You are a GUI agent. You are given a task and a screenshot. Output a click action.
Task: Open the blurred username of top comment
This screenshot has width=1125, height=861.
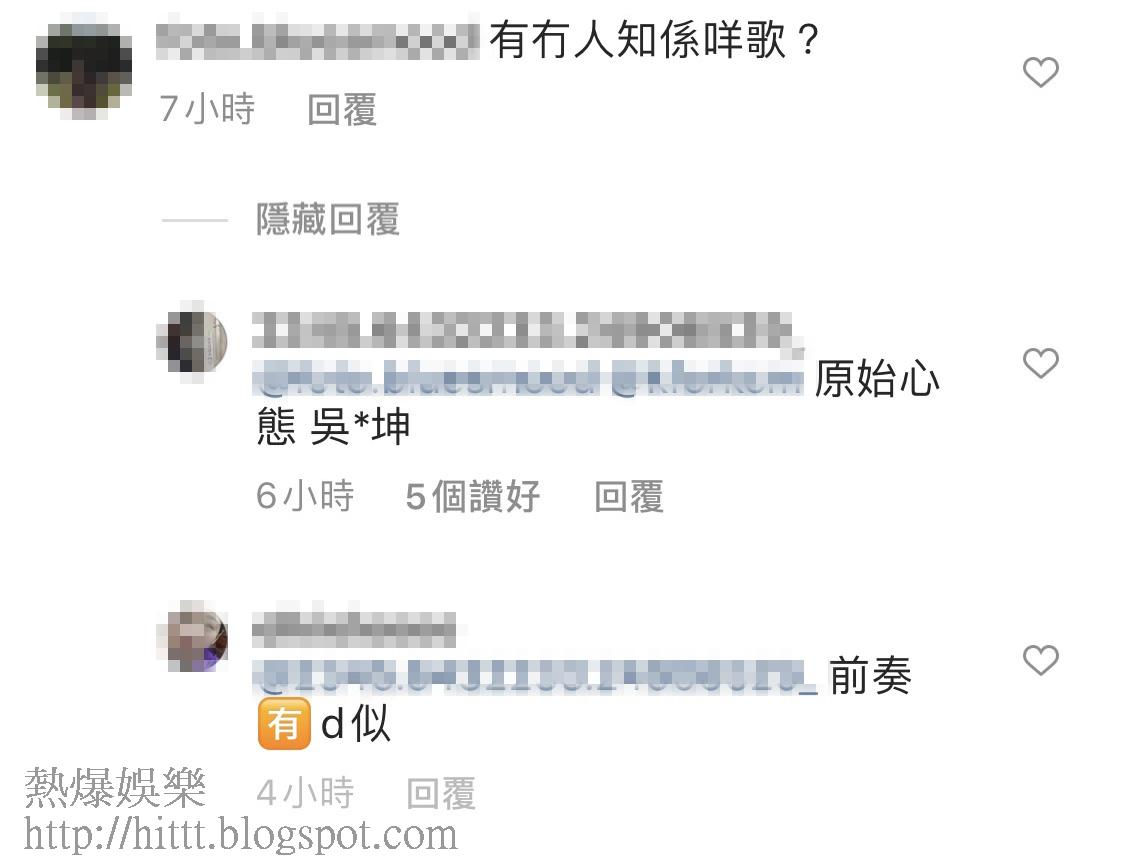pos(318,40)
